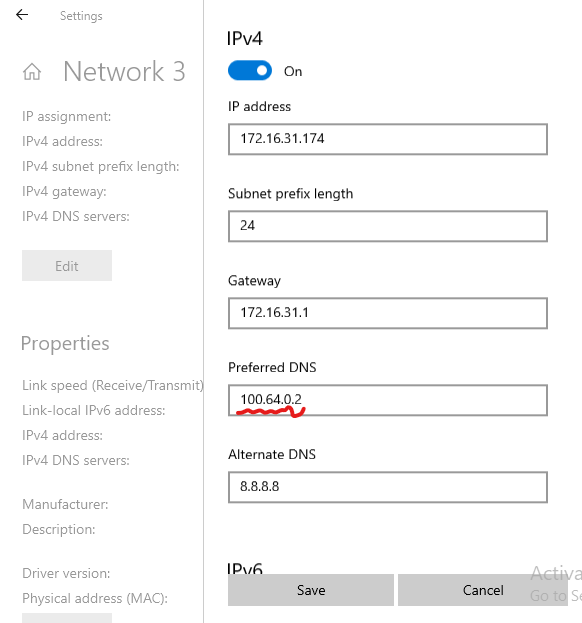Click the Settings window title text

81,16
